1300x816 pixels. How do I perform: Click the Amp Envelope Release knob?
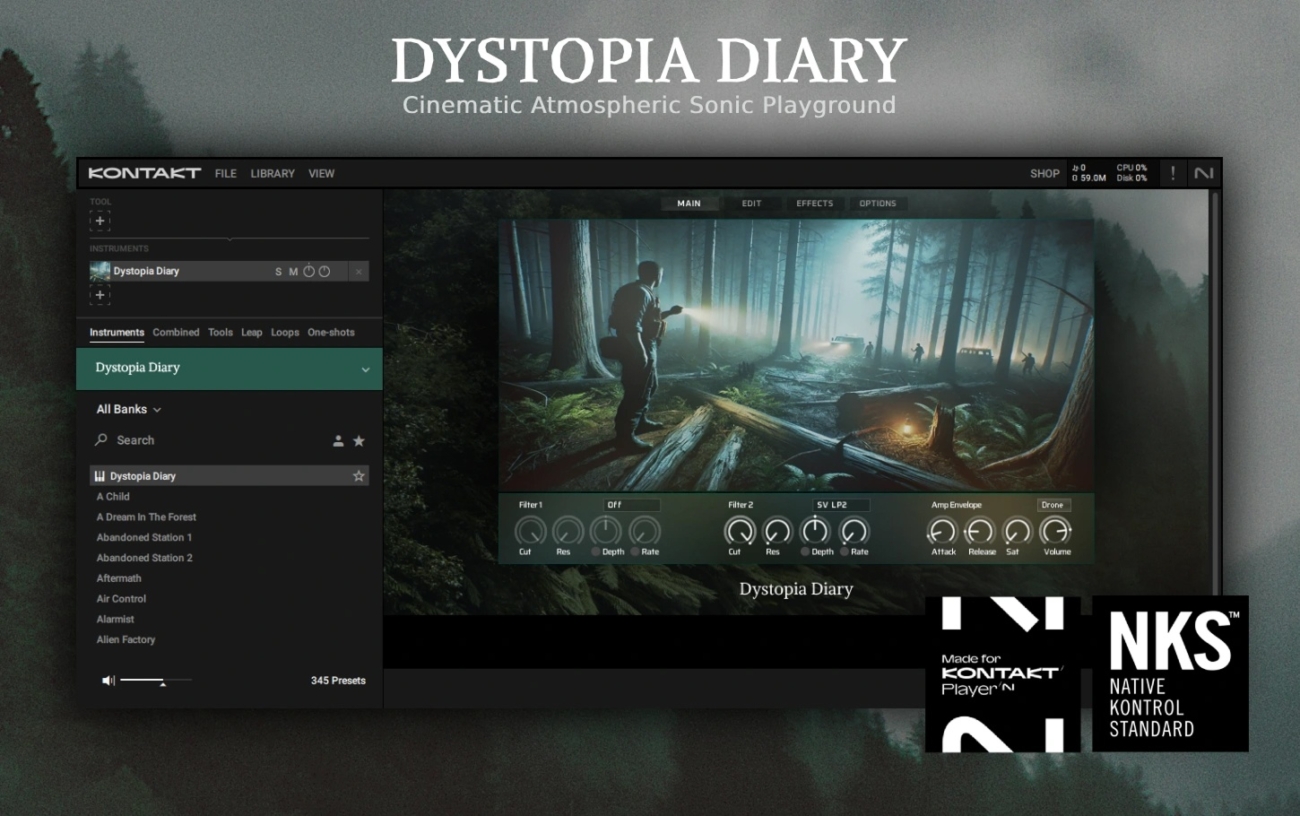[x=981, y=531]
